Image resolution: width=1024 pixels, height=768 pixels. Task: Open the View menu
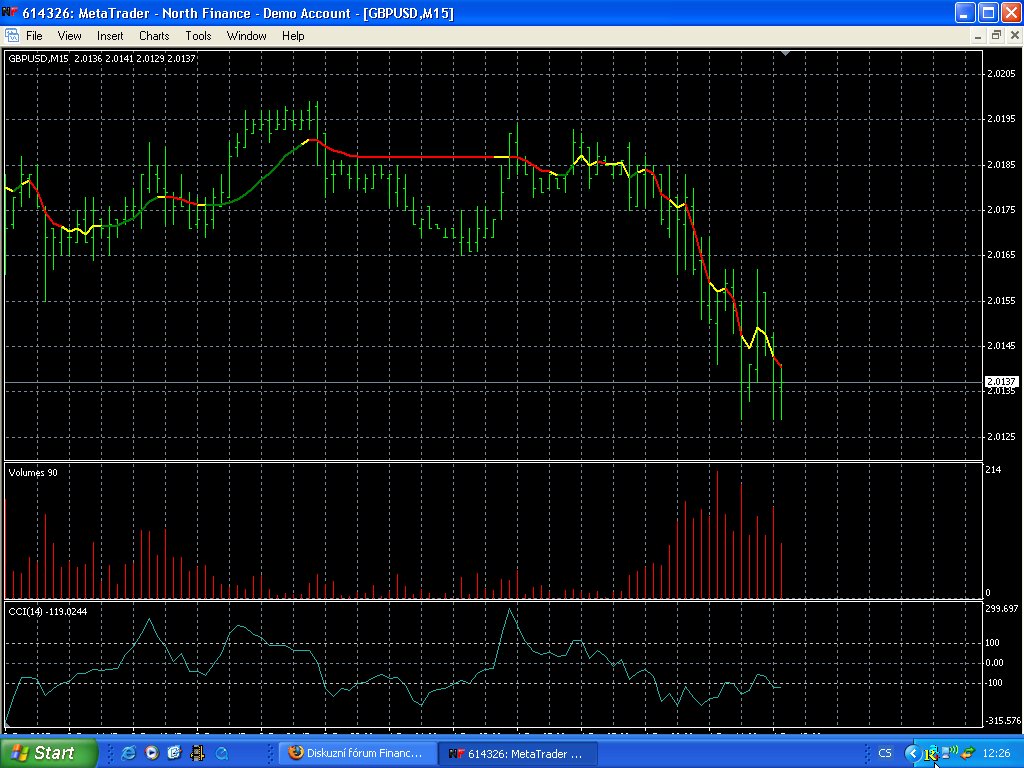(x=70, y=35)
